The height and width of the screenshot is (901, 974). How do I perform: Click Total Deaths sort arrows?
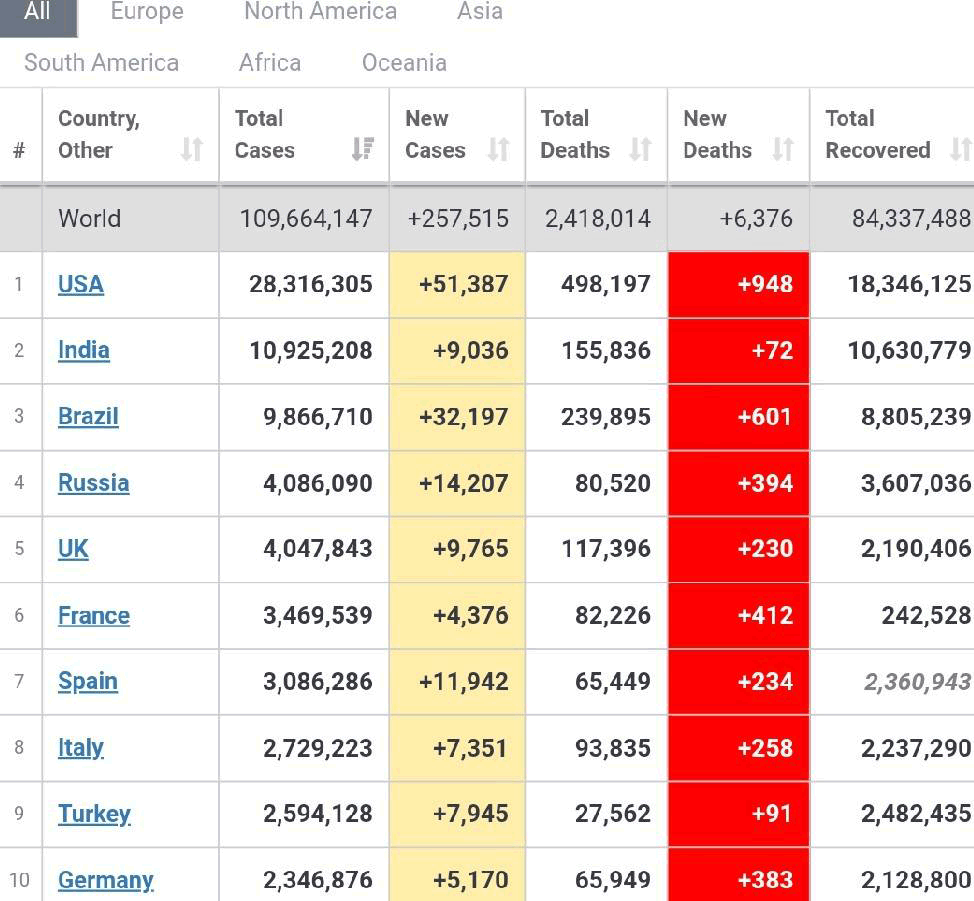pyautogui.click(x=640, y=150)
